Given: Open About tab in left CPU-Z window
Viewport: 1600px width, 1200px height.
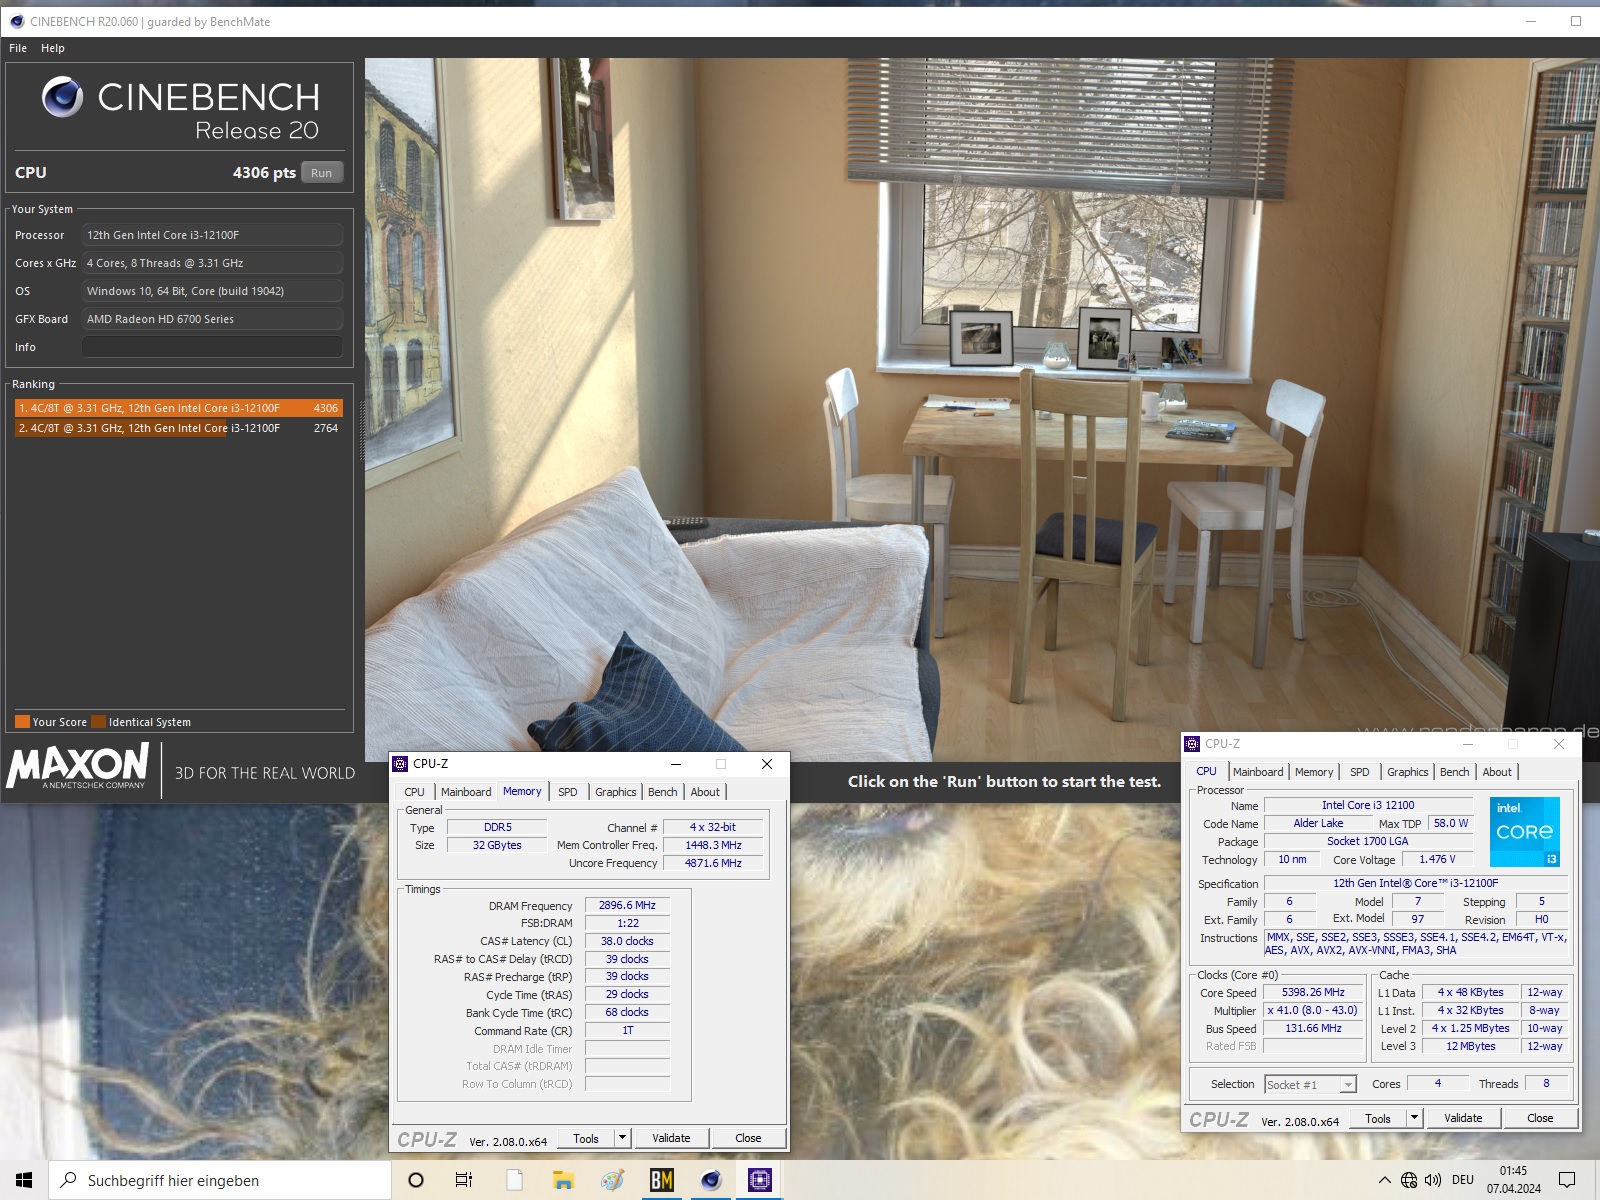Looking at the screenshot, I should pos(705,792).
